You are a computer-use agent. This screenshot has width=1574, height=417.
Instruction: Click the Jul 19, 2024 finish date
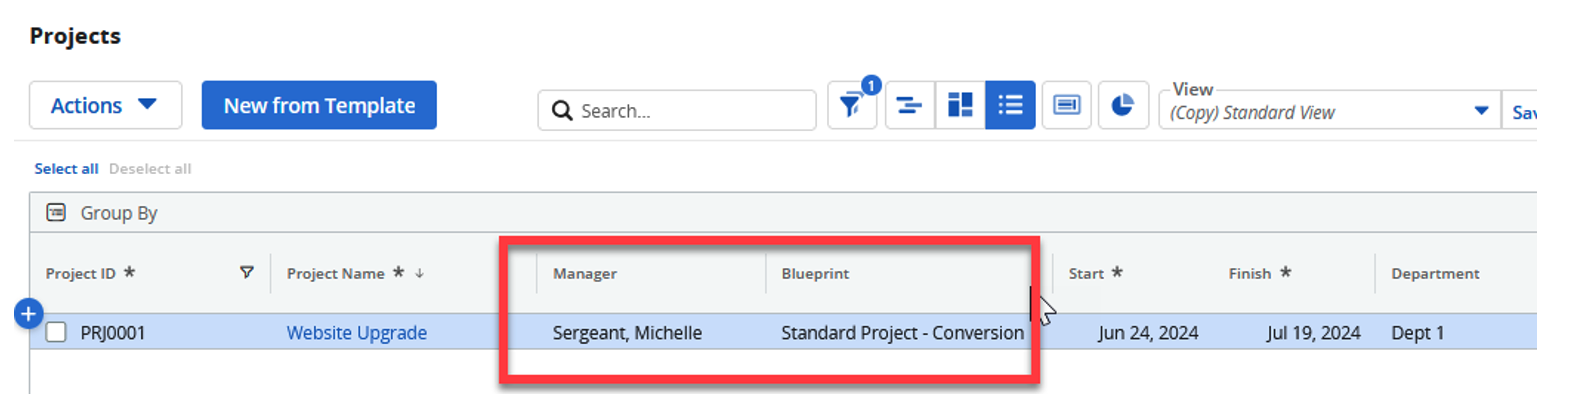coord(1313,333)
